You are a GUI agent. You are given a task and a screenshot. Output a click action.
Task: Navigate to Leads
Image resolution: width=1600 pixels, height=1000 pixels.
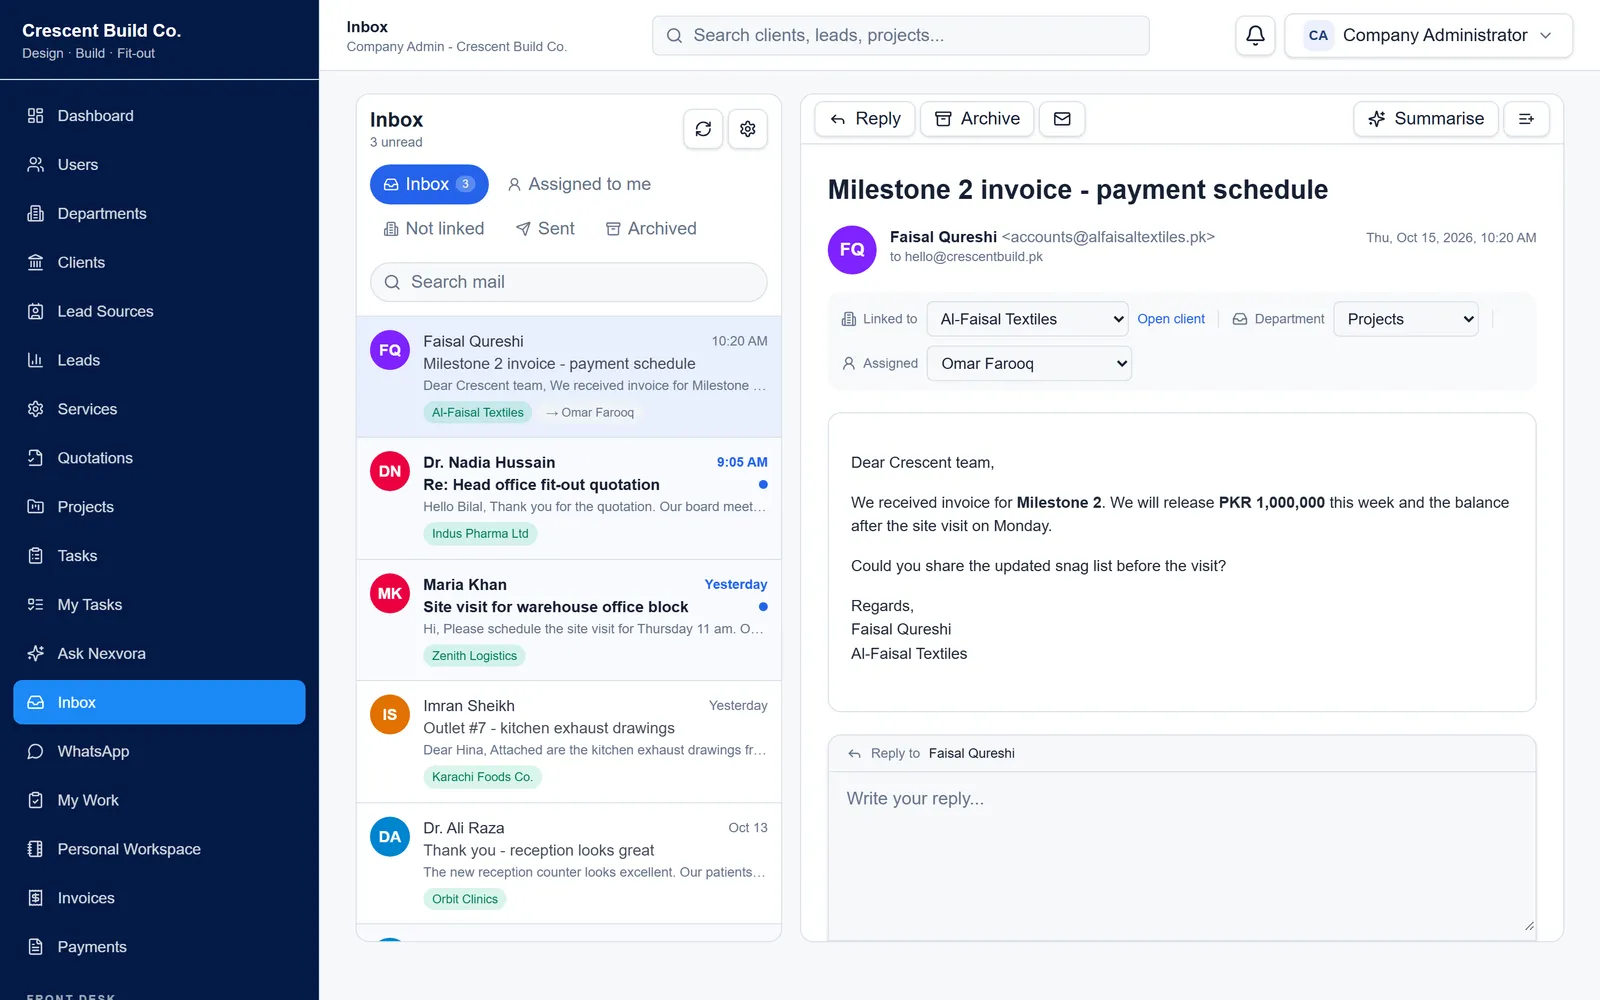pyautogui.click(x=160, y=360)
